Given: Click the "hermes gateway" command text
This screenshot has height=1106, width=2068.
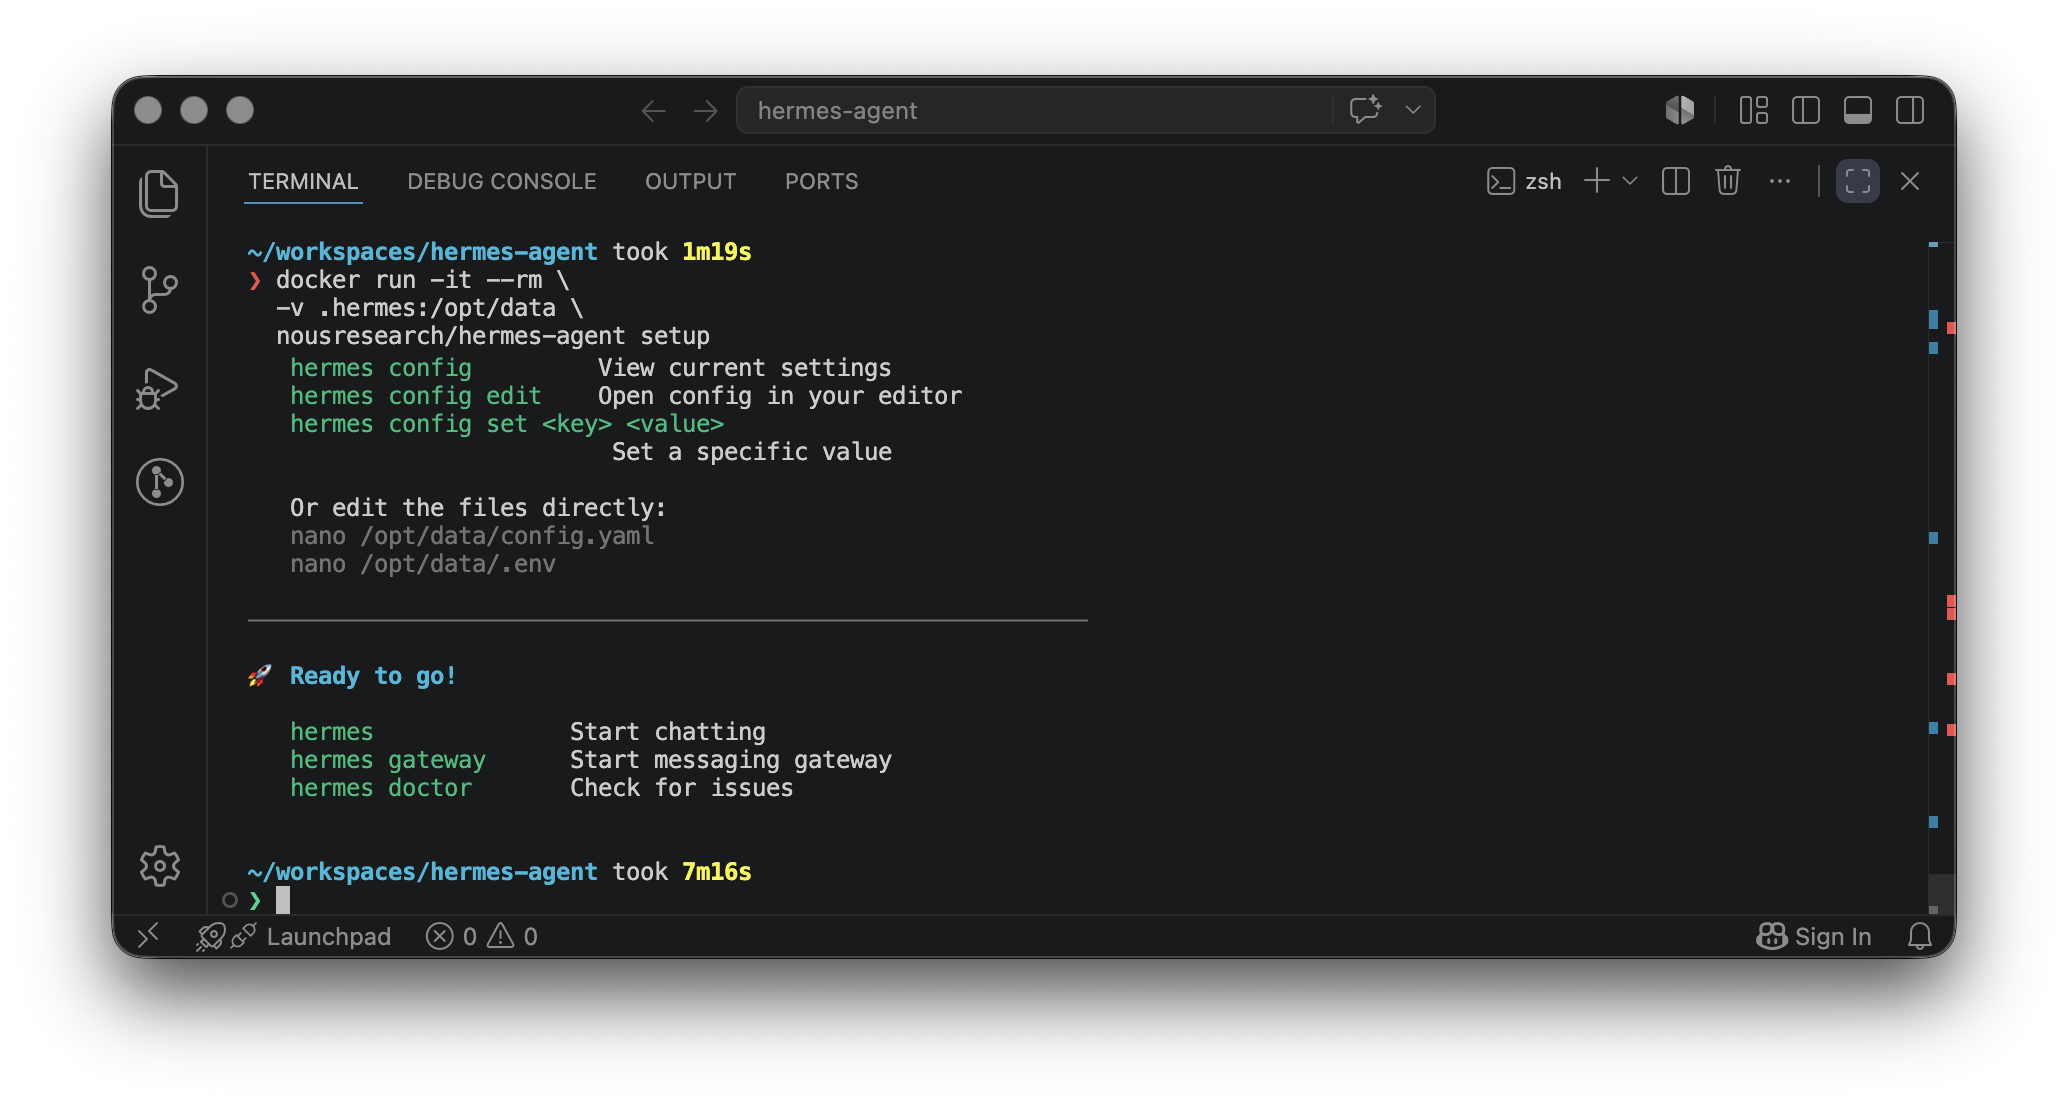Looking at the screenshot, I should pos(388,760).
